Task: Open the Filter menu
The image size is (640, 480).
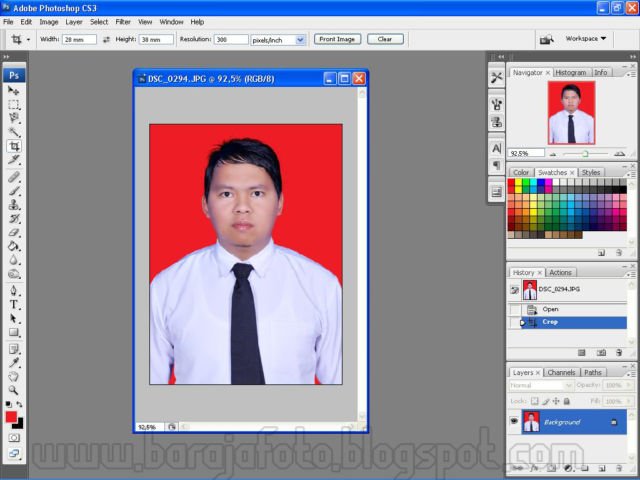Action: pos(123,22)
